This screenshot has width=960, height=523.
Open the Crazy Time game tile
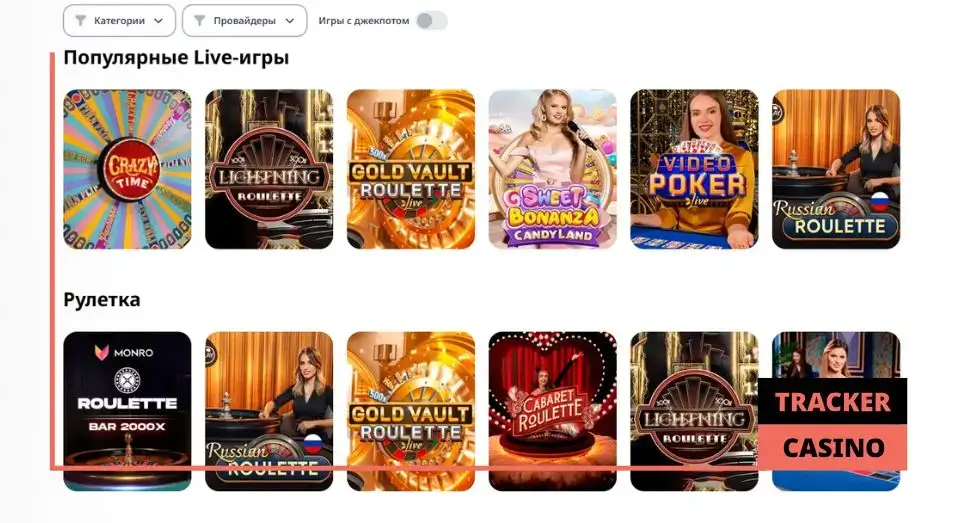(127, 169)
